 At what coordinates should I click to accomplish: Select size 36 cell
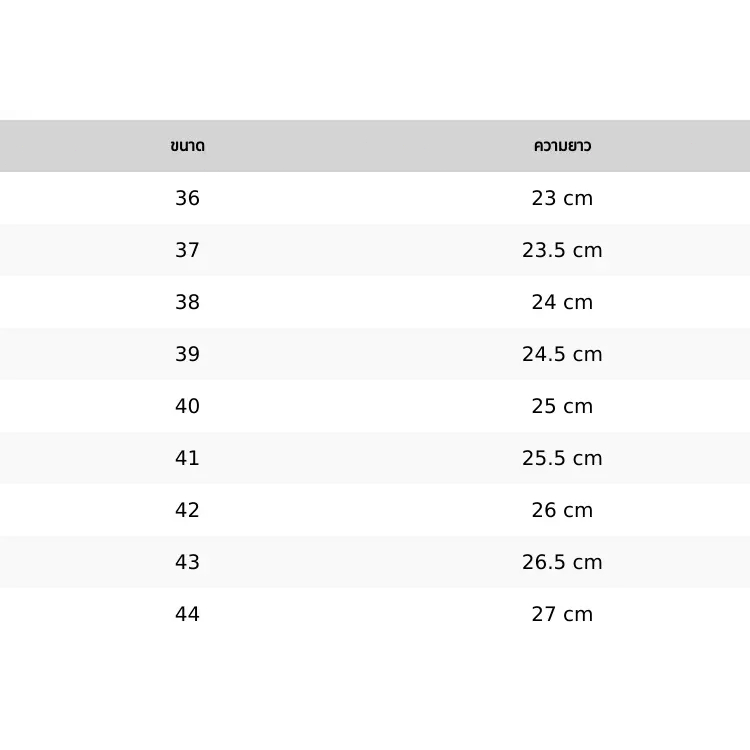[188, 198]
